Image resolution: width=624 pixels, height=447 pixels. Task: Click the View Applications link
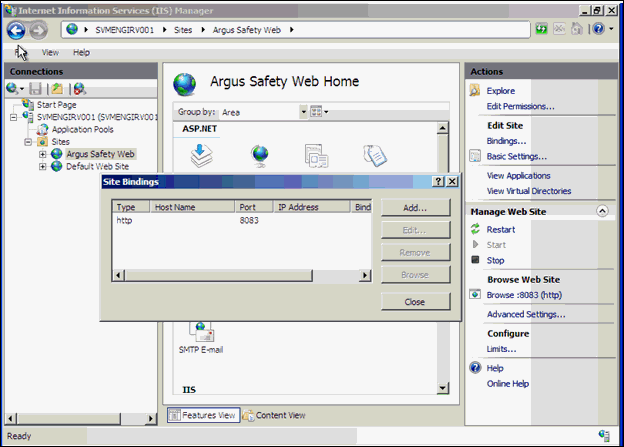tap(519, 176)
